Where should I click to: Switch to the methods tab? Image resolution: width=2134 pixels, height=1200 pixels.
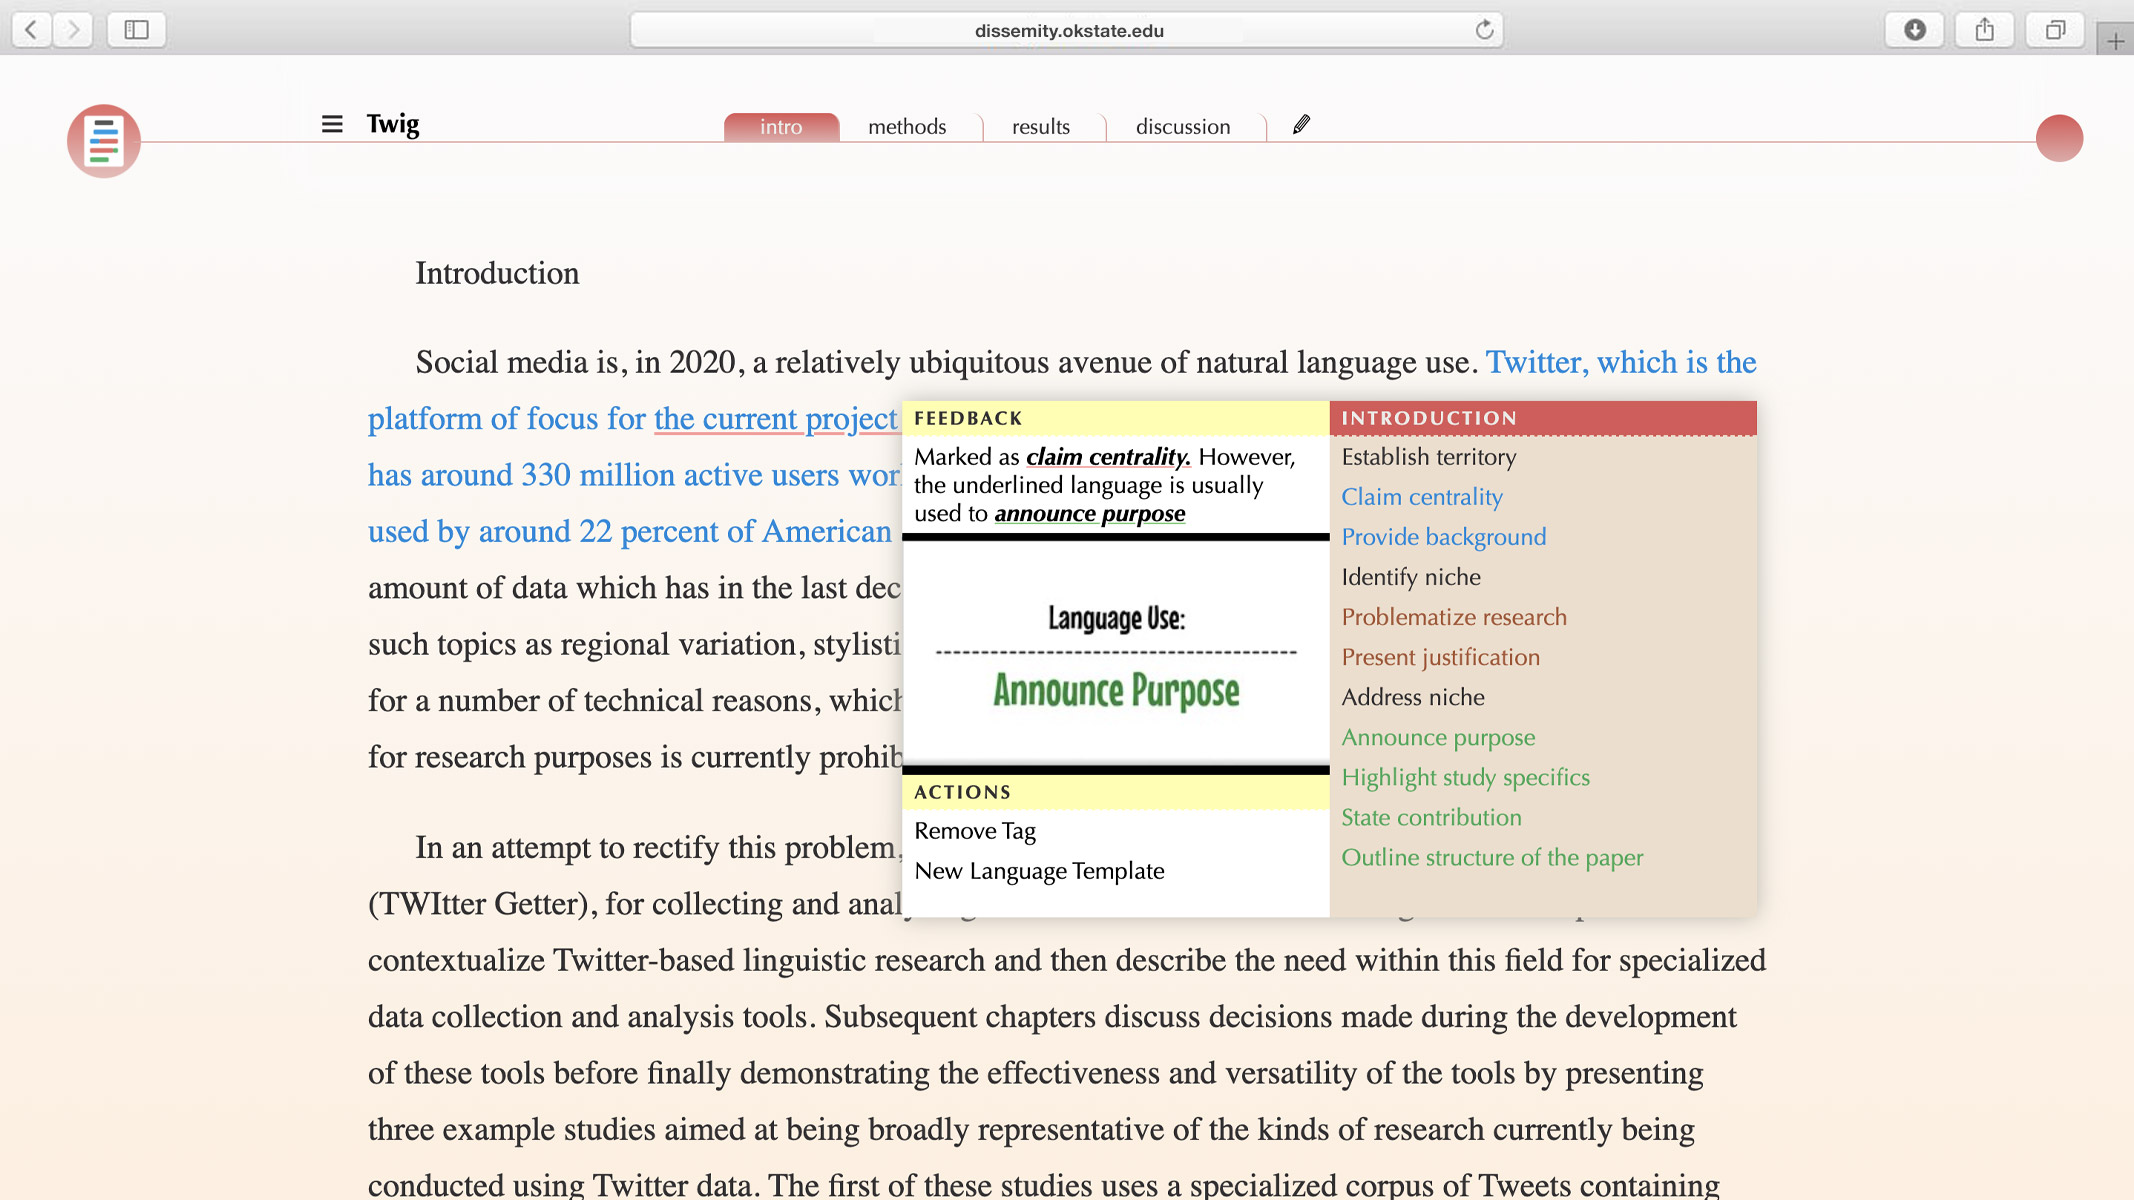(x=907, y=127)
